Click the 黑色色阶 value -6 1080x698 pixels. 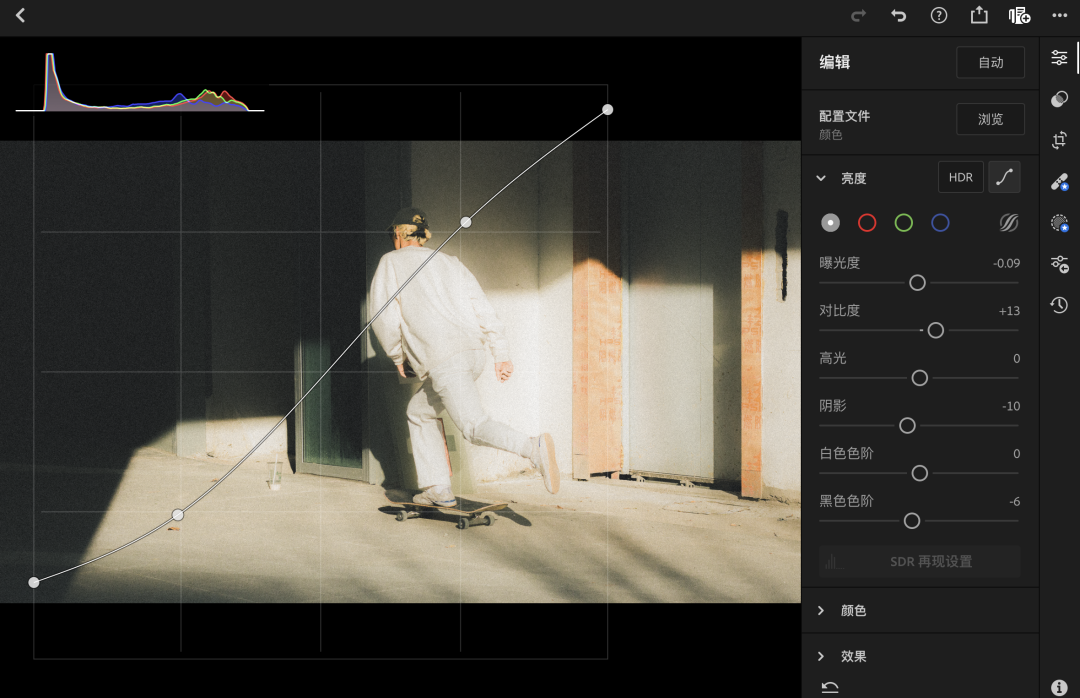[x=1015, y=501]
